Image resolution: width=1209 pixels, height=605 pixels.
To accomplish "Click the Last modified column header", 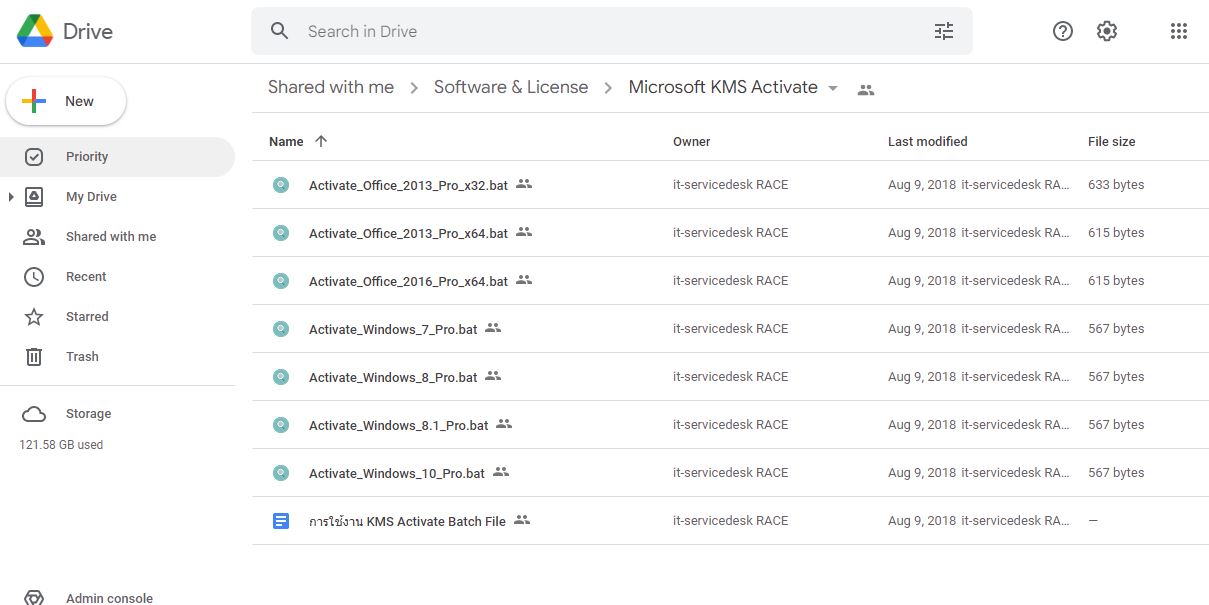I will pyautogui.click(x=928, y=141).
